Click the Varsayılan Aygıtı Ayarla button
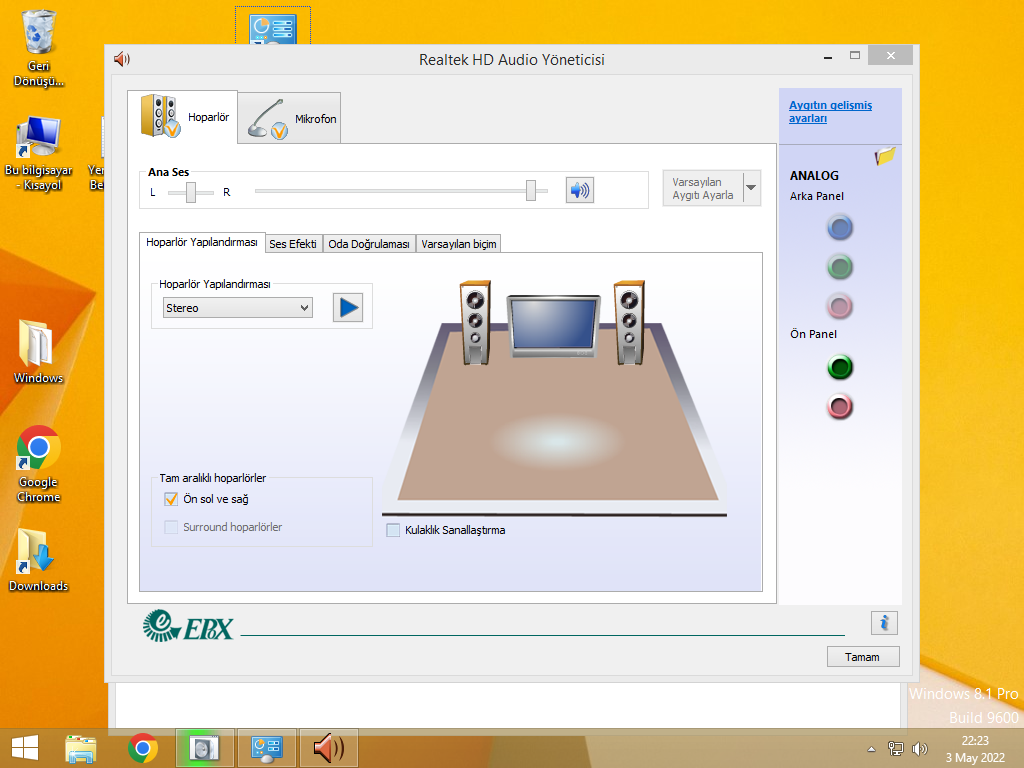The image size is (1024, 768). [703, 188]
